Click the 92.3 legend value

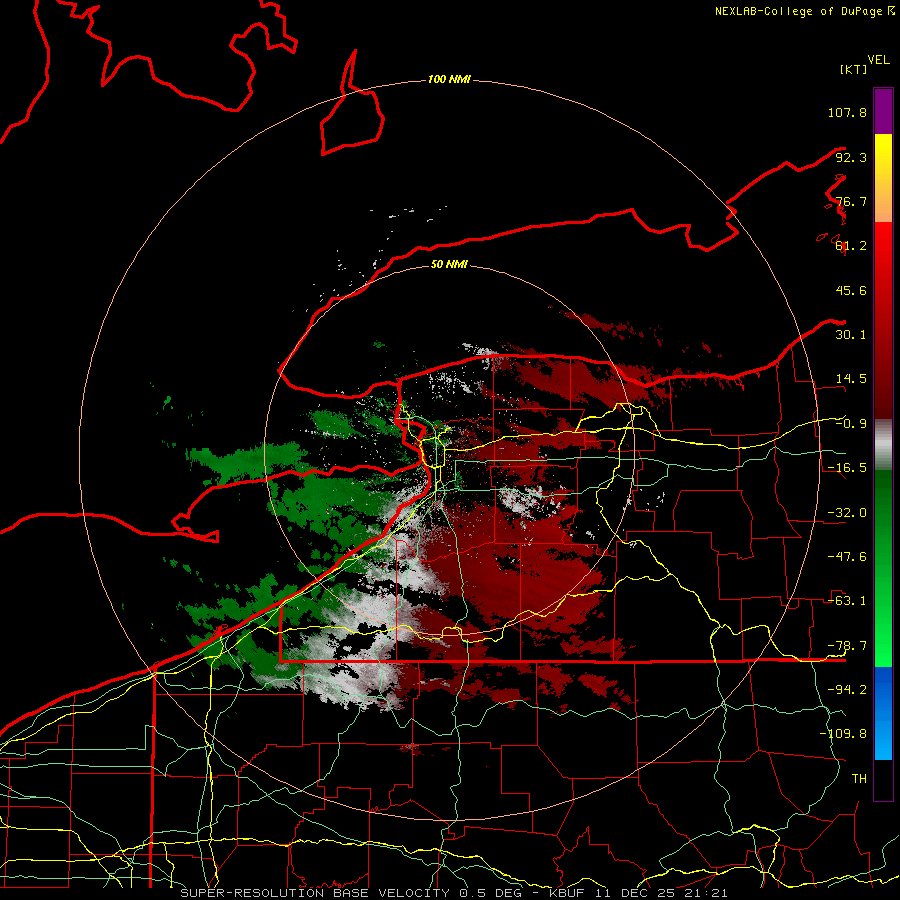(851, 157)
